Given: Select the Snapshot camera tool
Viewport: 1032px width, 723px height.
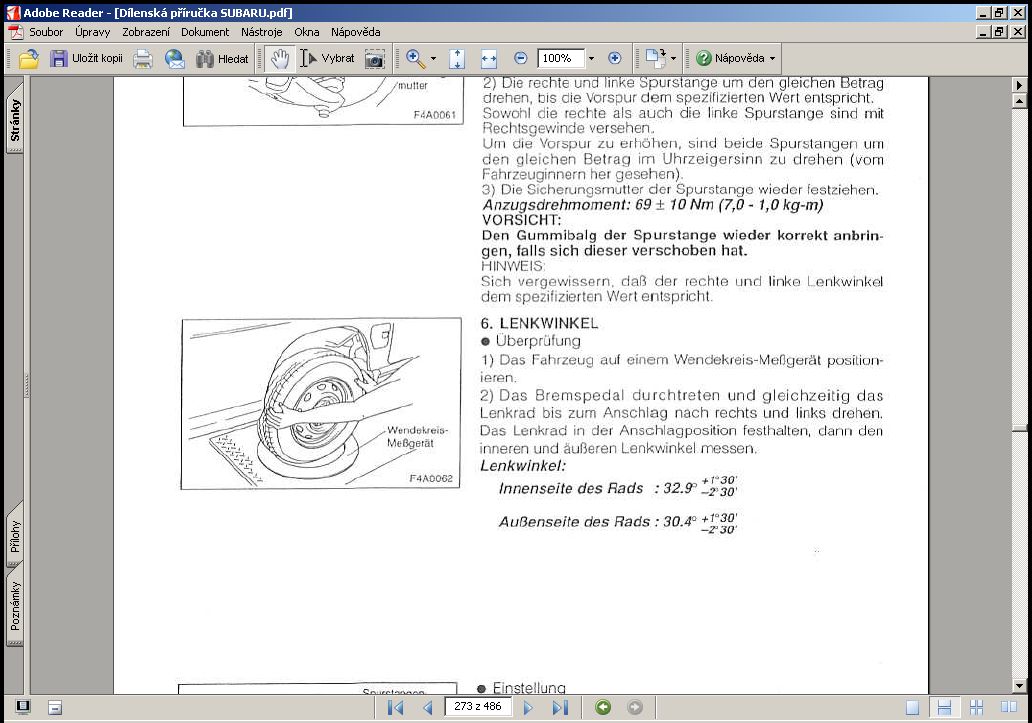Looking at the screenshot, I should point(374,59).
